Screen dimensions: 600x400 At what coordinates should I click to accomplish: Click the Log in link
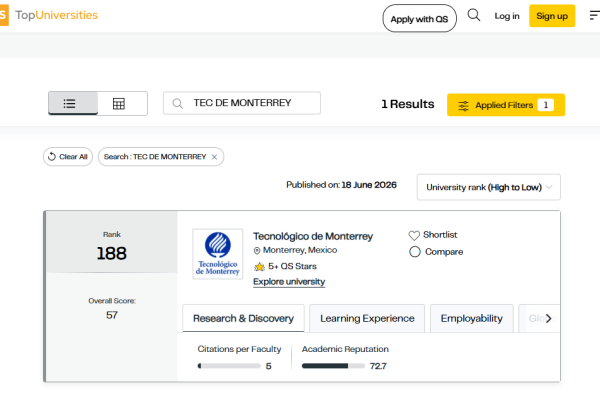507,16
